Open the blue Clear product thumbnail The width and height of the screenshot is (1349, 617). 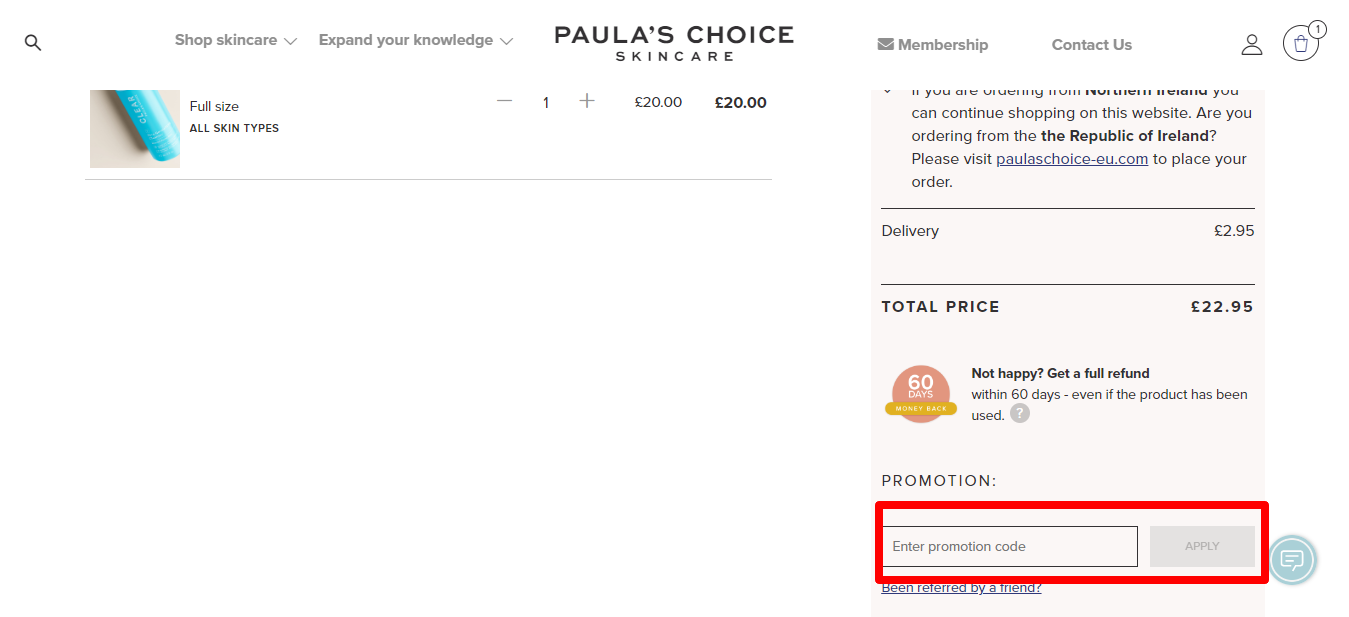click(x=135, y=129)
